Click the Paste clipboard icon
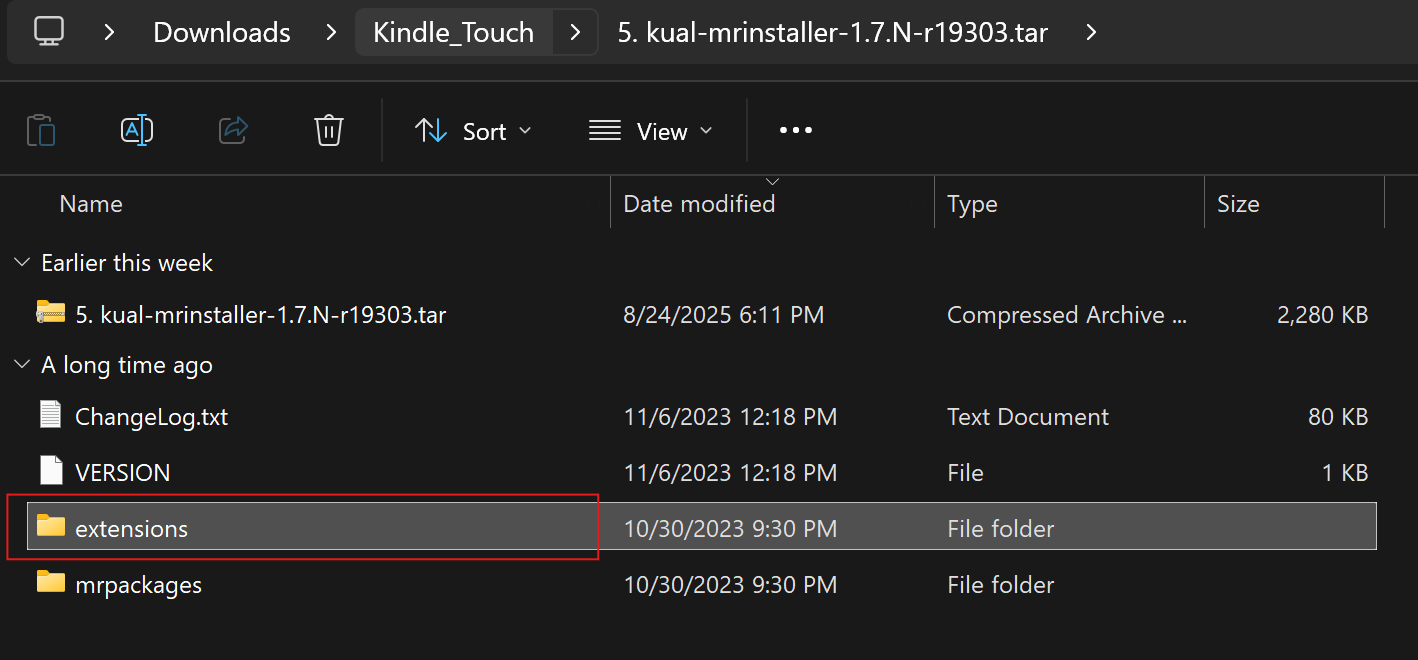Screen dimensions: 1418x660 (41, 131)
